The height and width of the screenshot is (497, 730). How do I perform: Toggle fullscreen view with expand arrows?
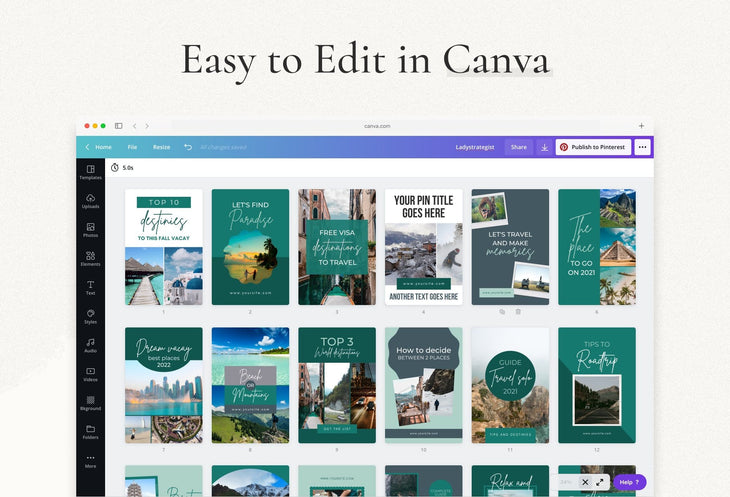coord(600,482)
